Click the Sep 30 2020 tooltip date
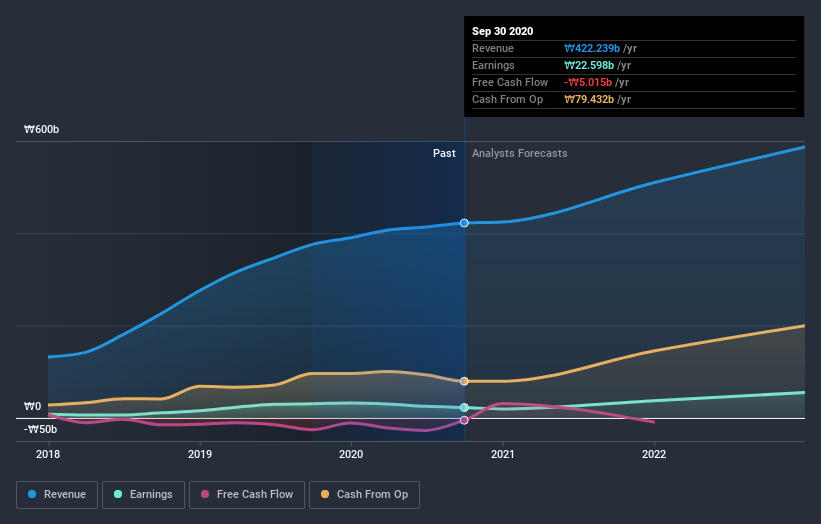Screen dimensions: 821x524 [503, 31]
